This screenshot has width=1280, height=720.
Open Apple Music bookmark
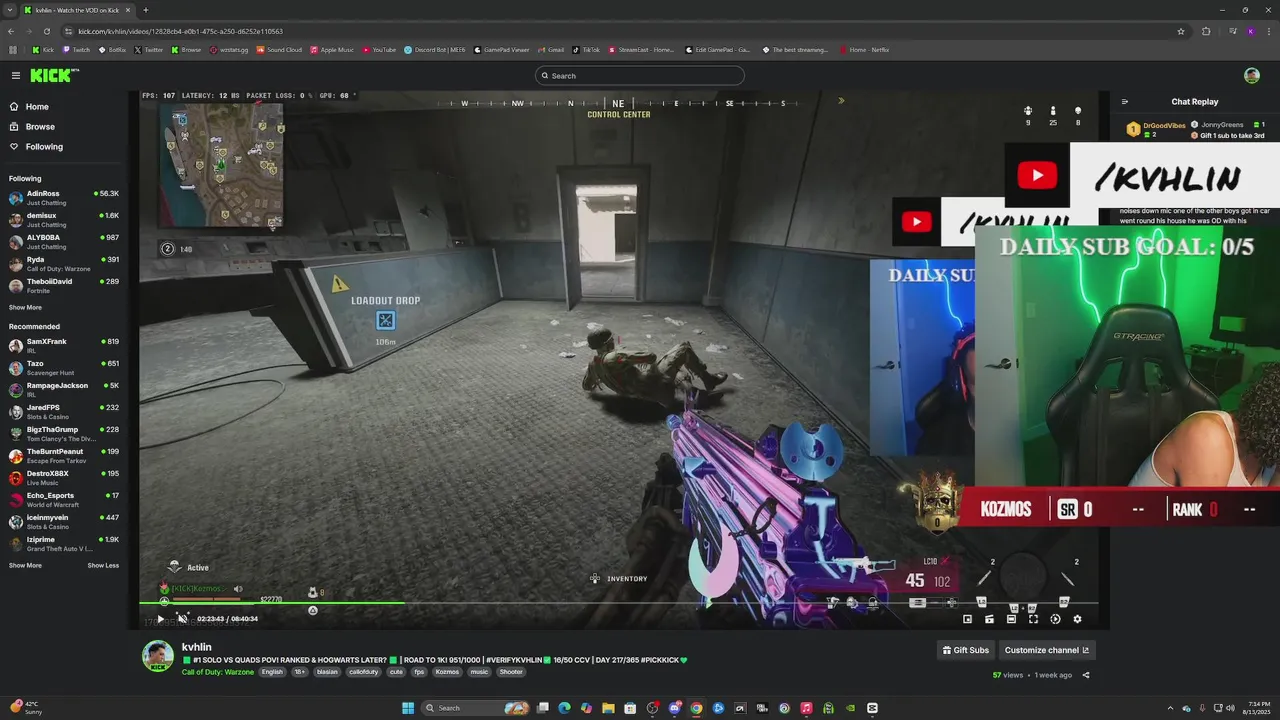pos(332,50)
